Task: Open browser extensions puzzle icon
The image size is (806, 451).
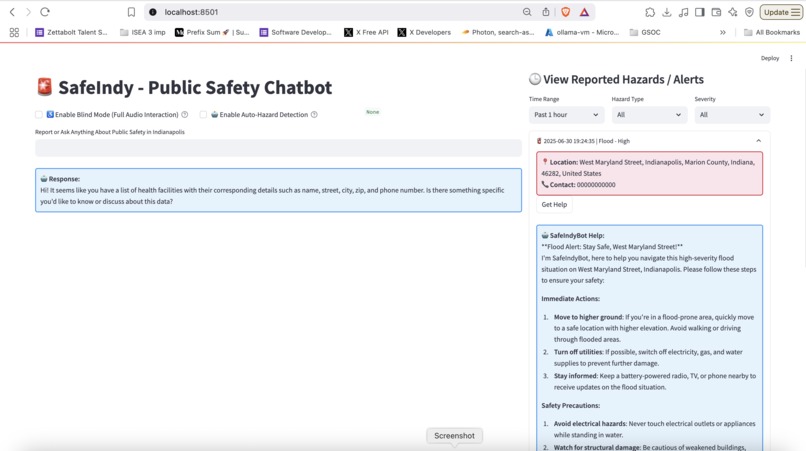Action: click(650, 12)
